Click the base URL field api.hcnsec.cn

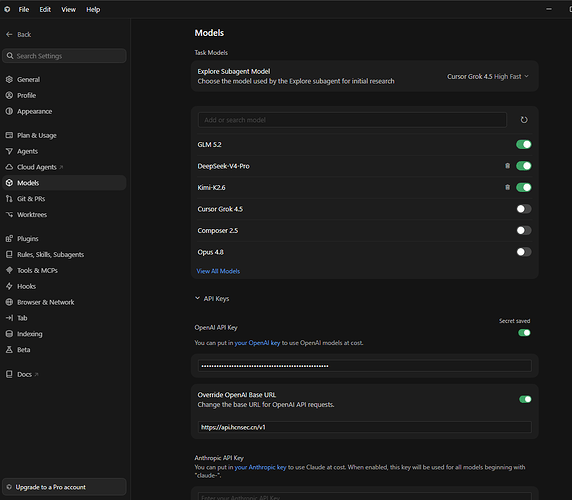click(364, 427)
